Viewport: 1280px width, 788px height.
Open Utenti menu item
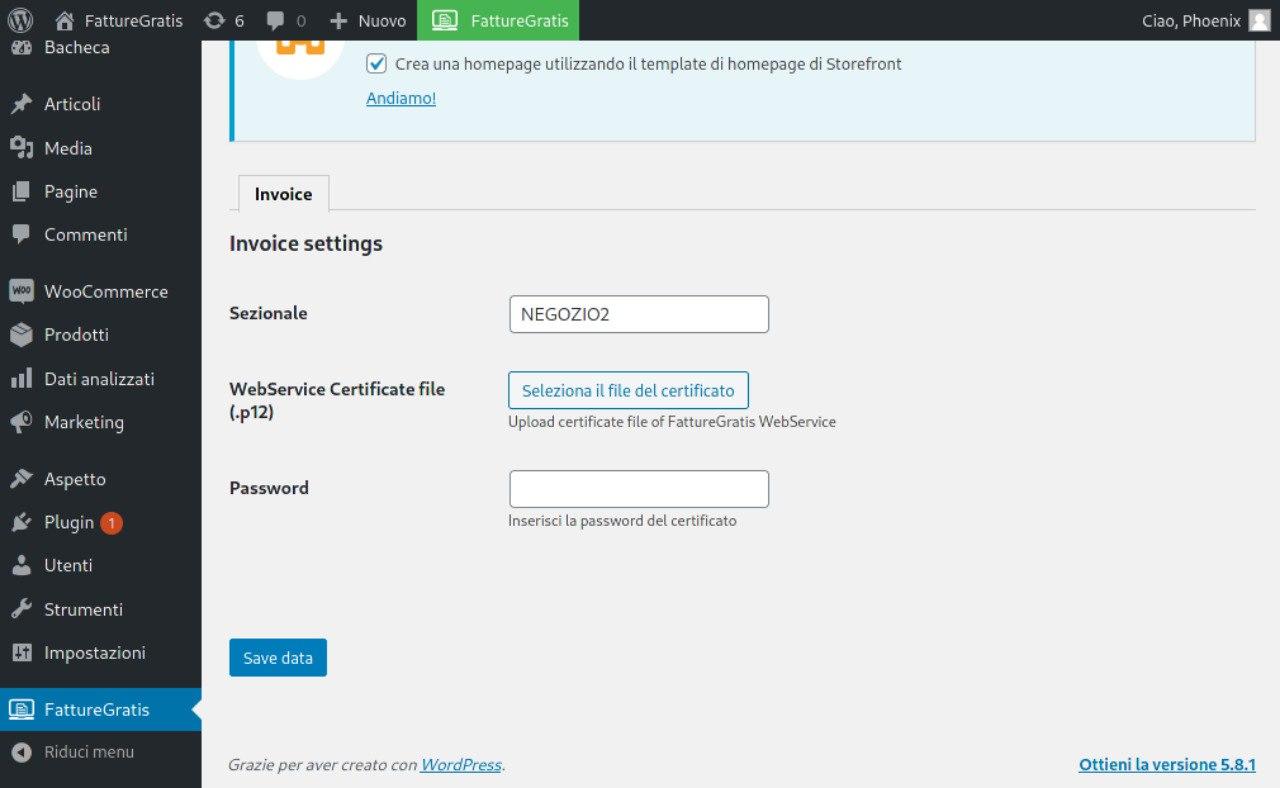coord(100,565)
